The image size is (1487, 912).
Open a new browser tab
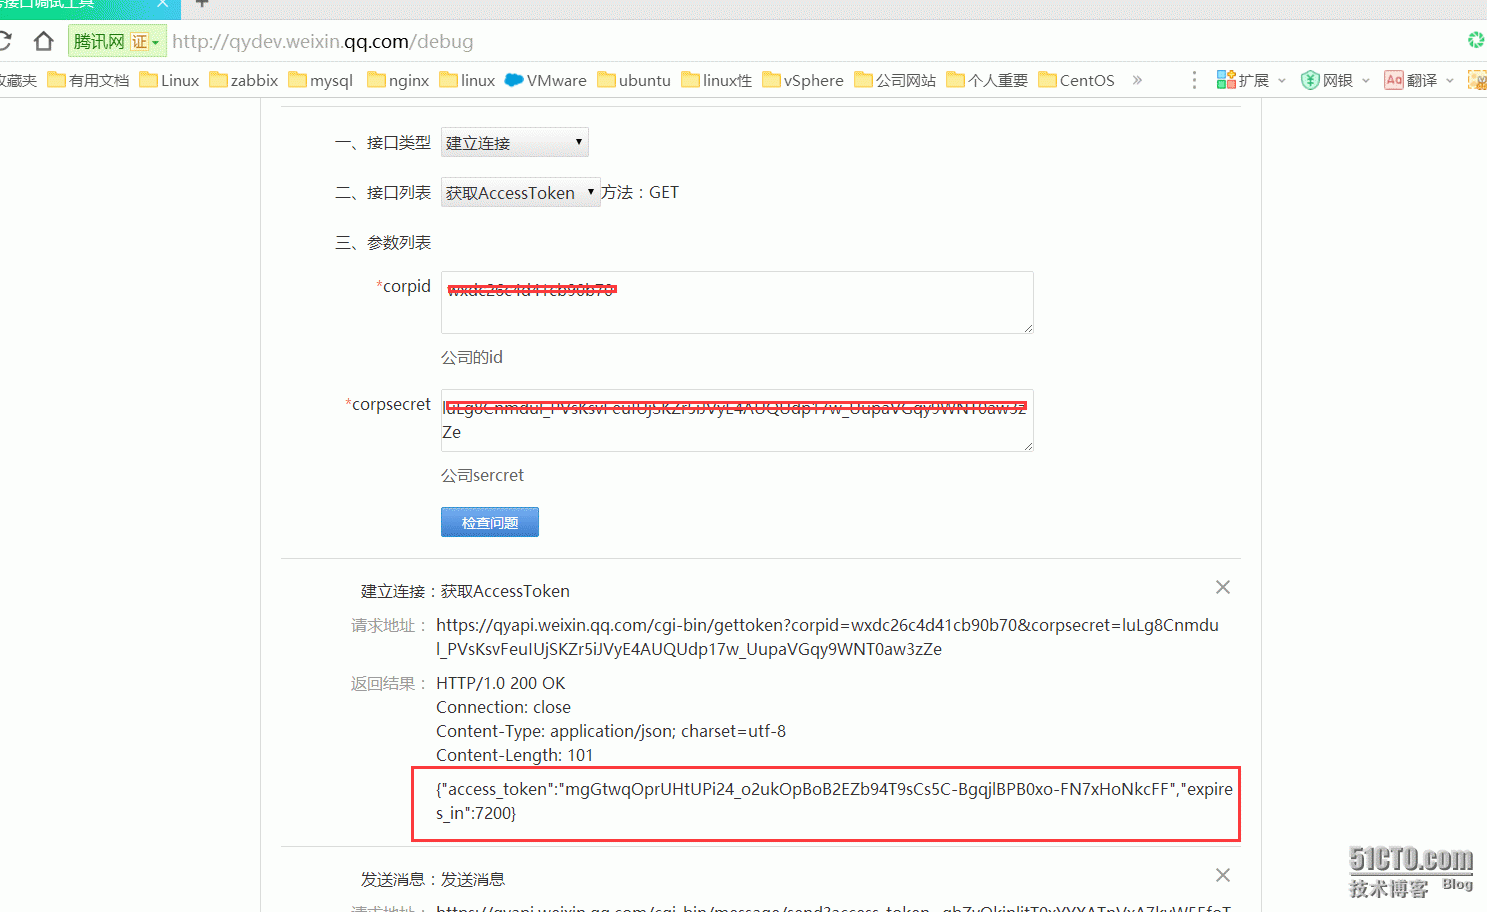[201, 4]
